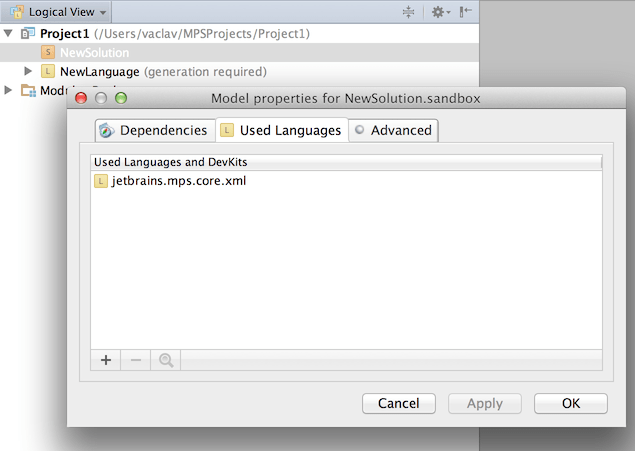Image resolution: width=635 pixels, height=451 pixels.
Task: Click the Project1 project icon
Action: 28,33
